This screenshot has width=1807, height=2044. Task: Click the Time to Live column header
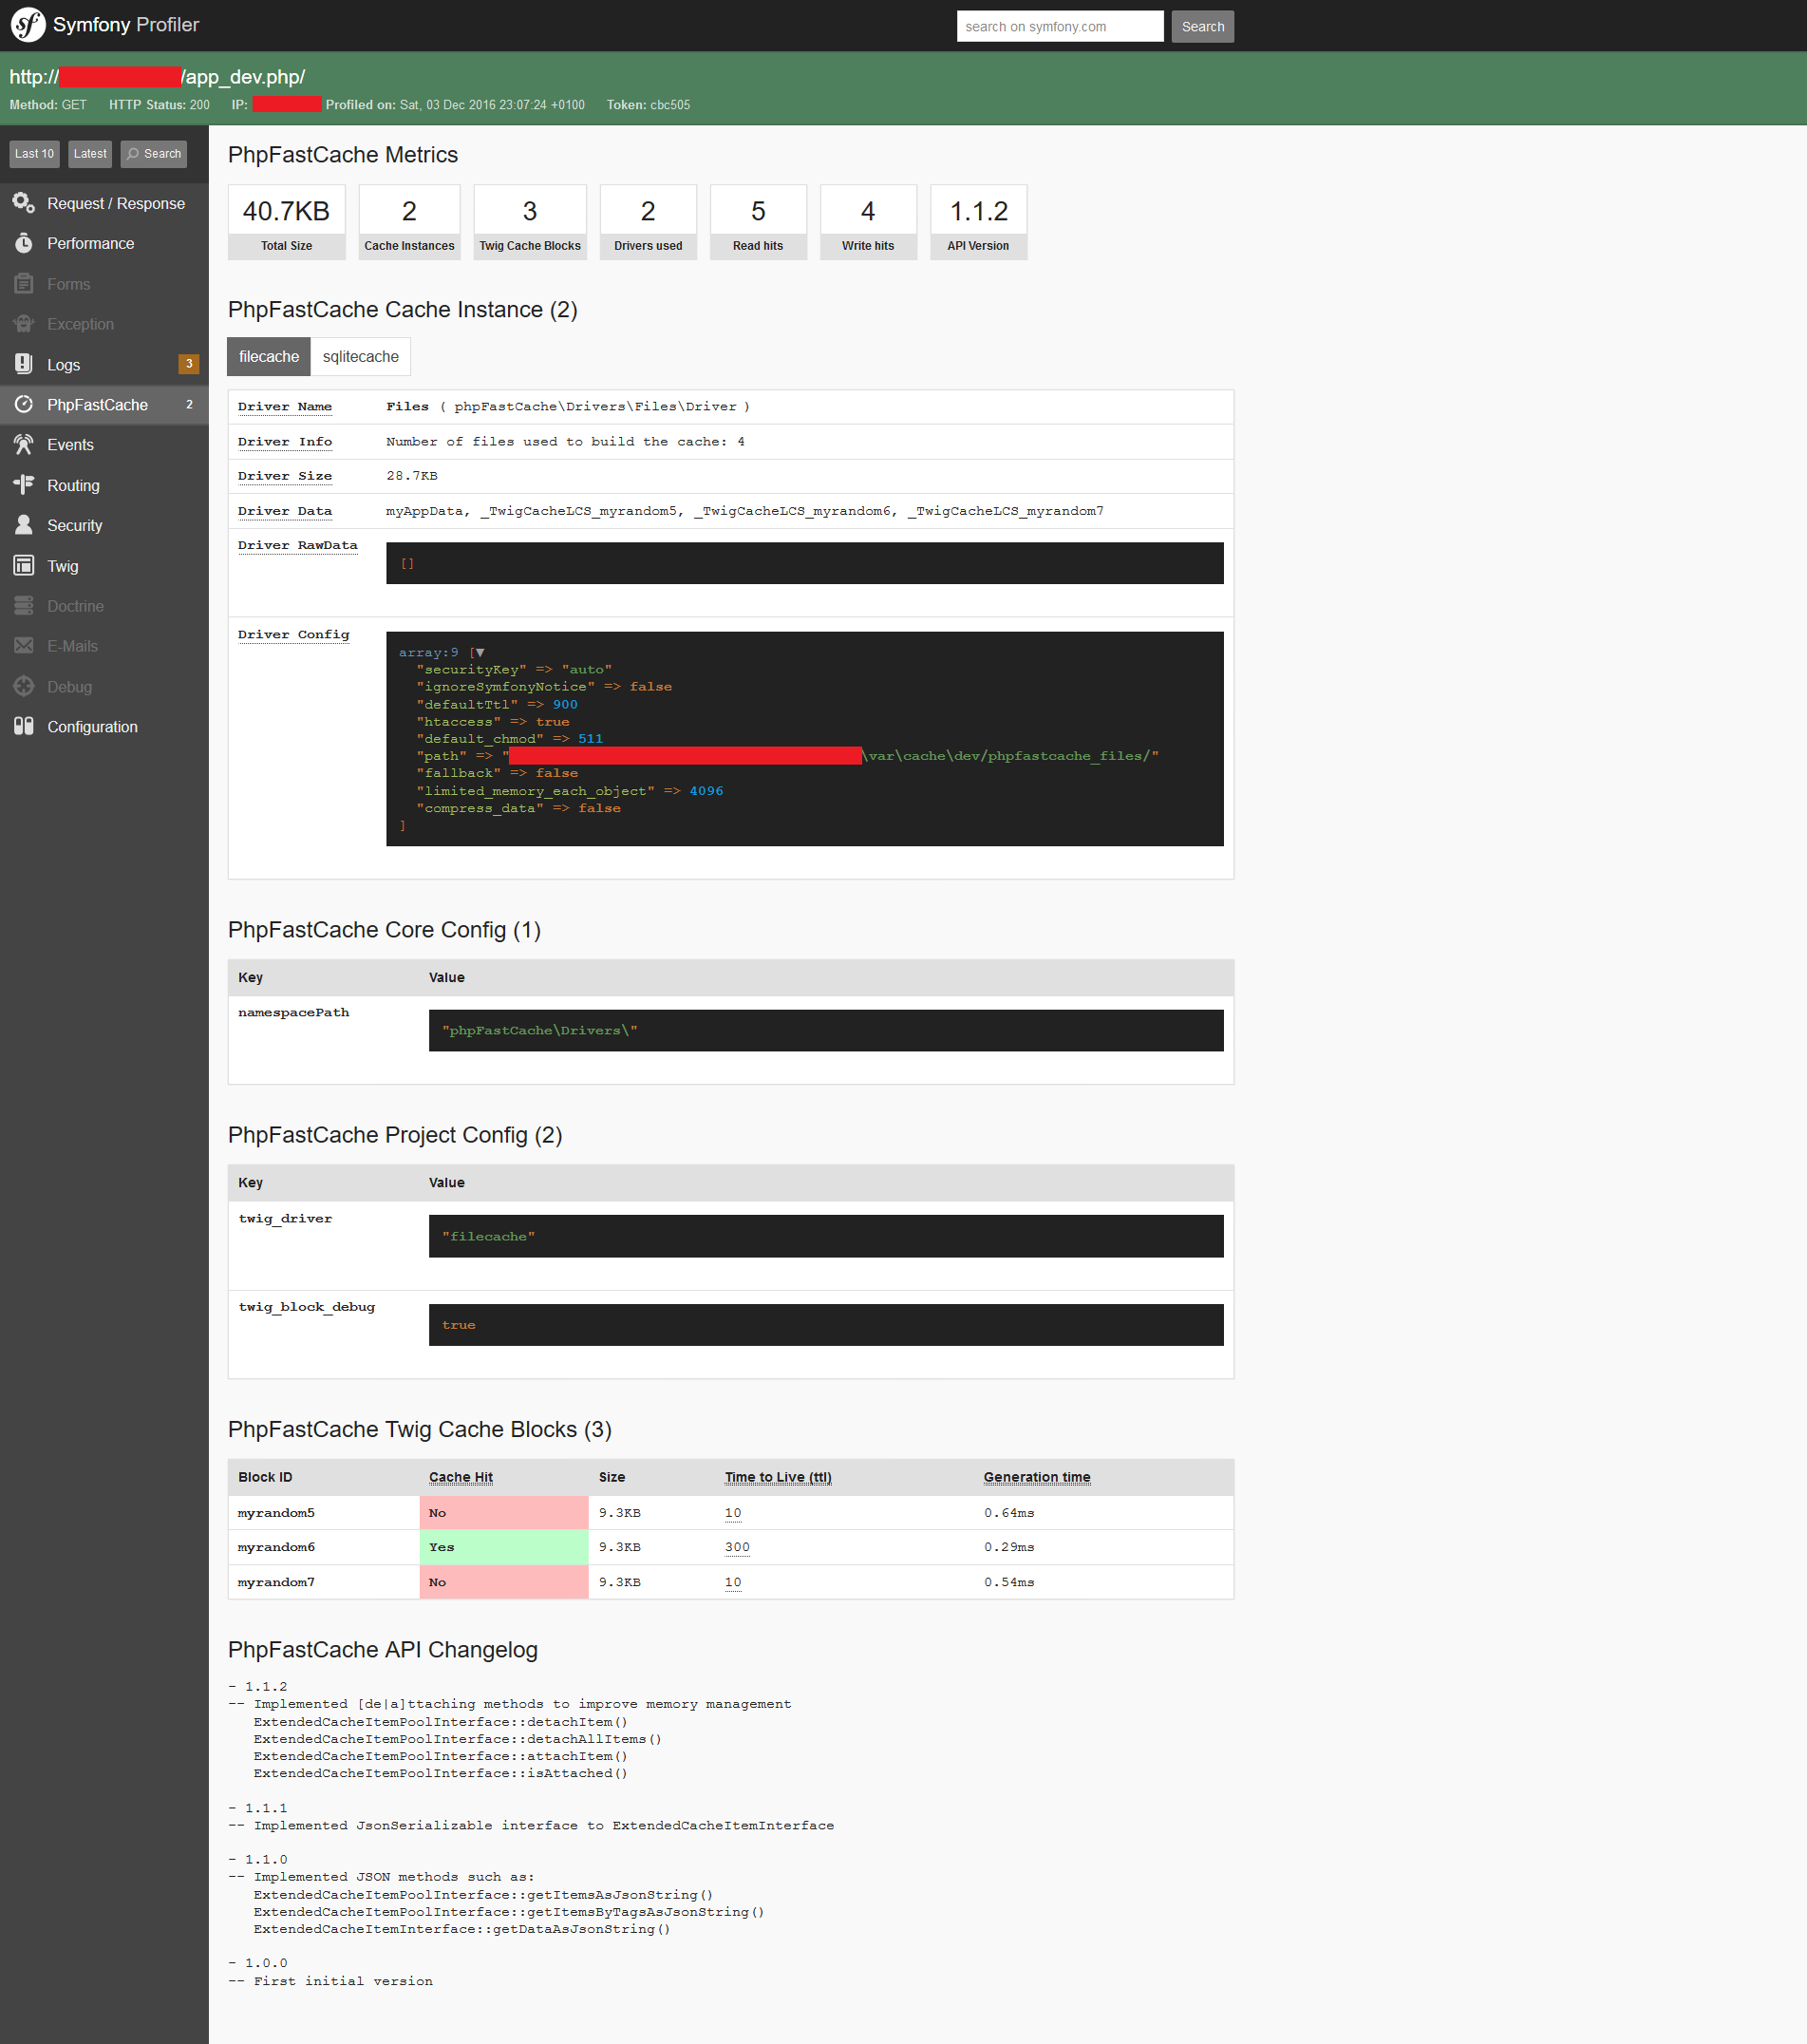tap(777, 1477)
